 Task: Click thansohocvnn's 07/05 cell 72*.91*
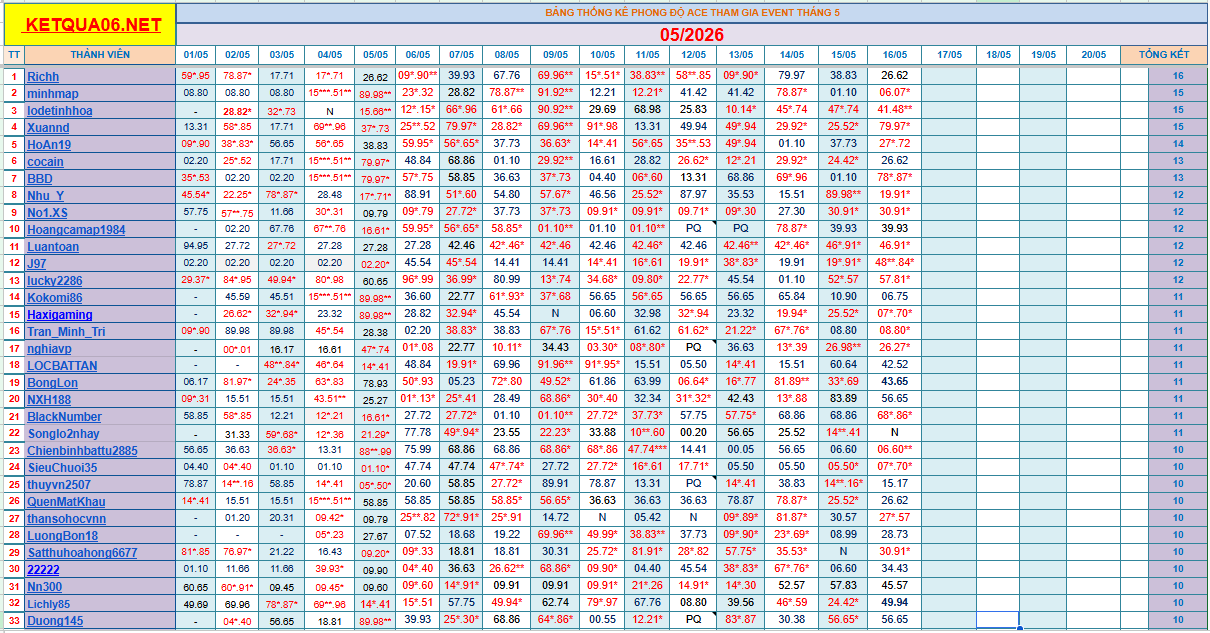(462, 518)
